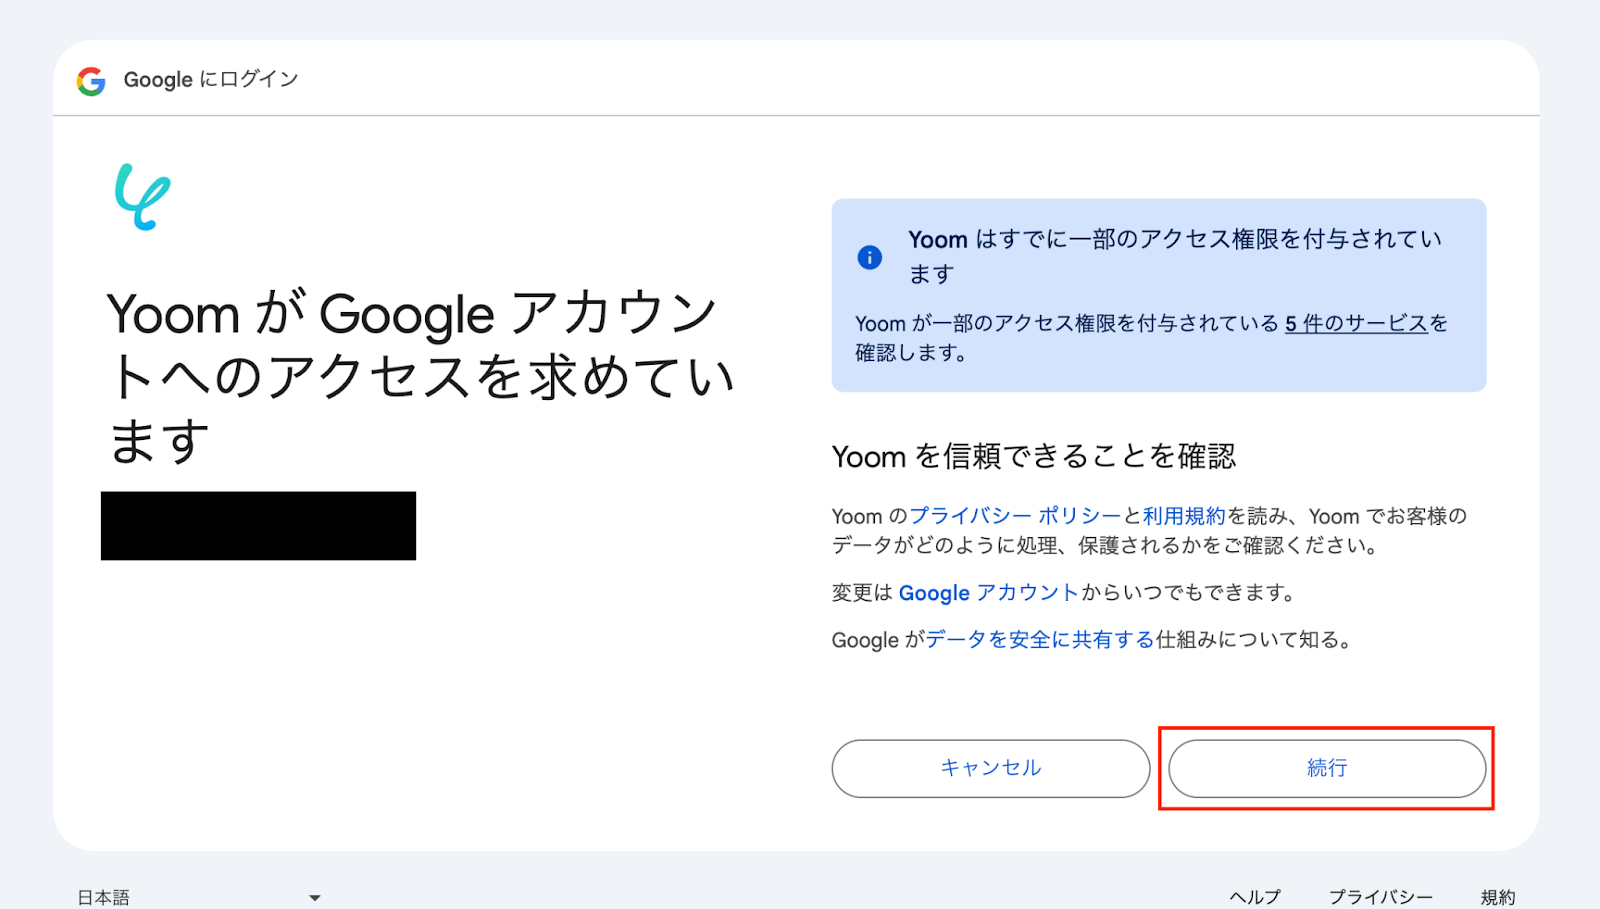Click the 日本語 language label
The width and height of the screenshot is (1600, 909).
pyautogui.click(x=104, y=897)
